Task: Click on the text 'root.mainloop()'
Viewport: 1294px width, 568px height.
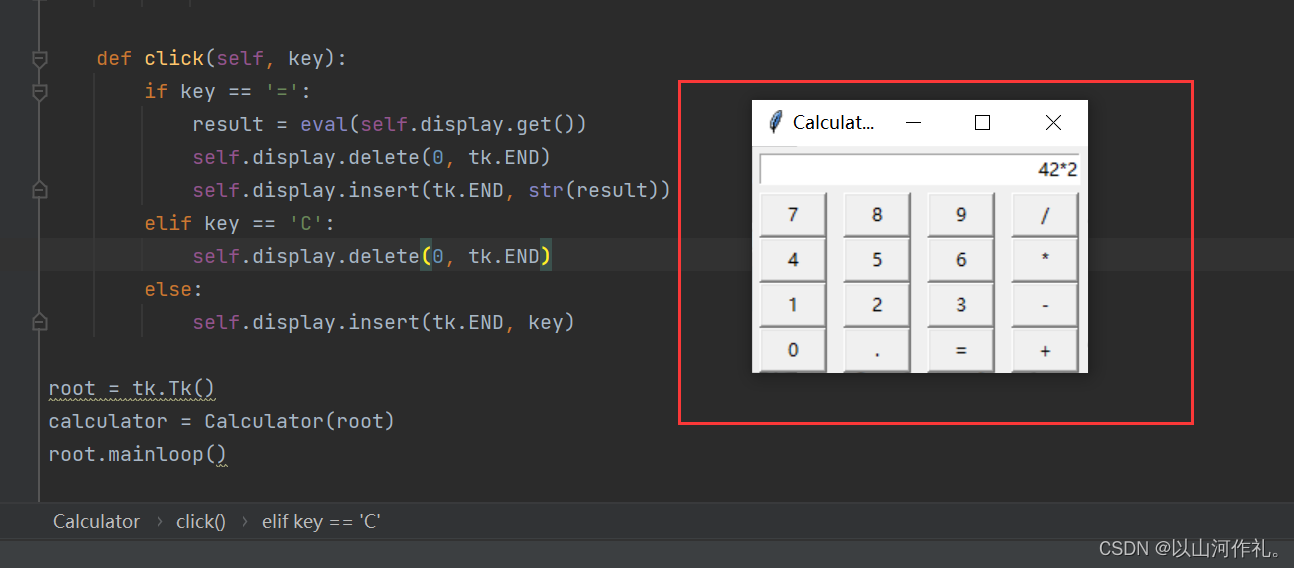Action: [138, 454]
